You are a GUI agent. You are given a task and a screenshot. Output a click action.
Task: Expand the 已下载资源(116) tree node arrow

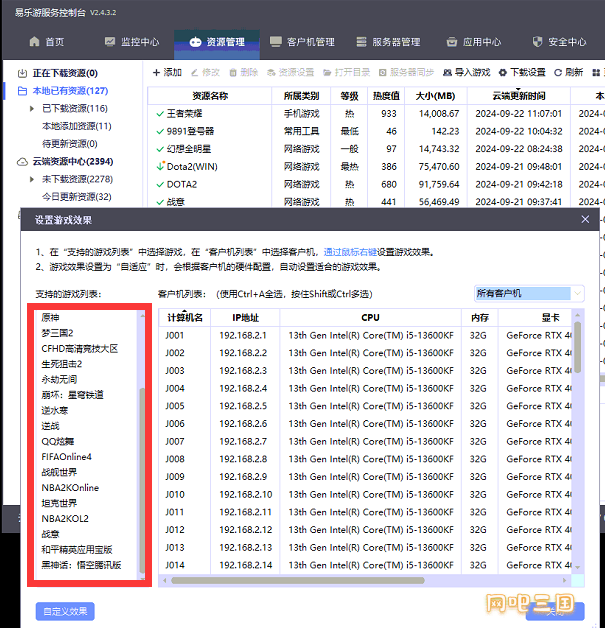coord(32,109)
